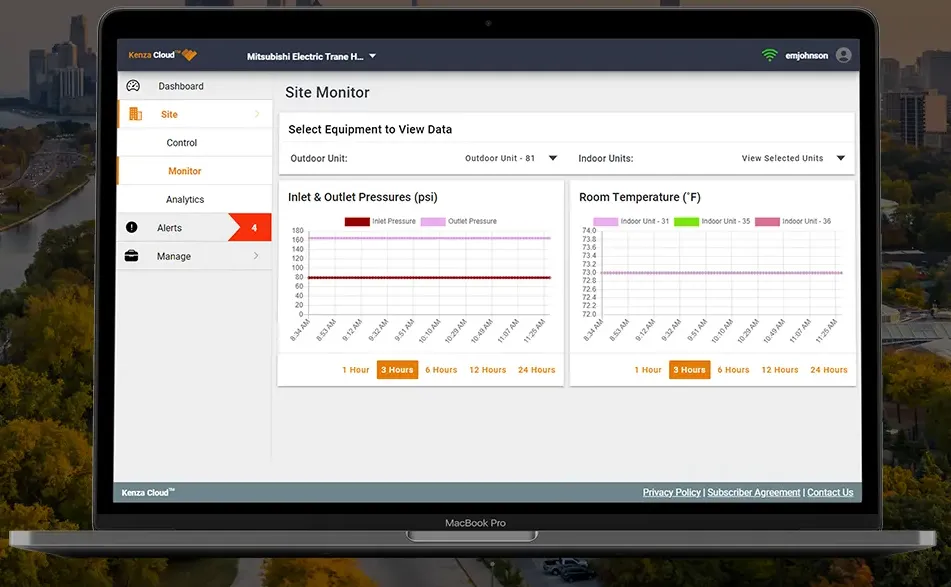The height and width of the screenshot is (587, 951).
Task: Select 24 Hours for pressure chart
Action: 536,370
